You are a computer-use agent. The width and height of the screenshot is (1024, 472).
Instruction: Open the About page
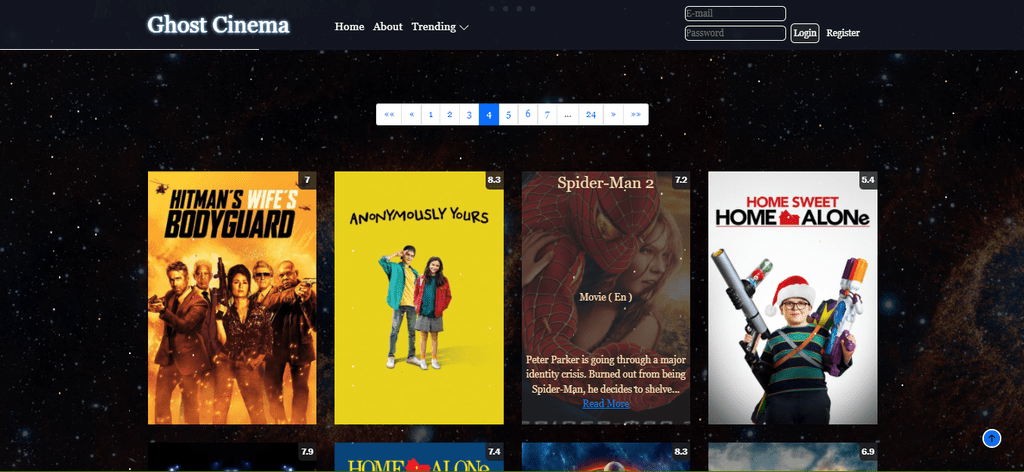(388, 27)
